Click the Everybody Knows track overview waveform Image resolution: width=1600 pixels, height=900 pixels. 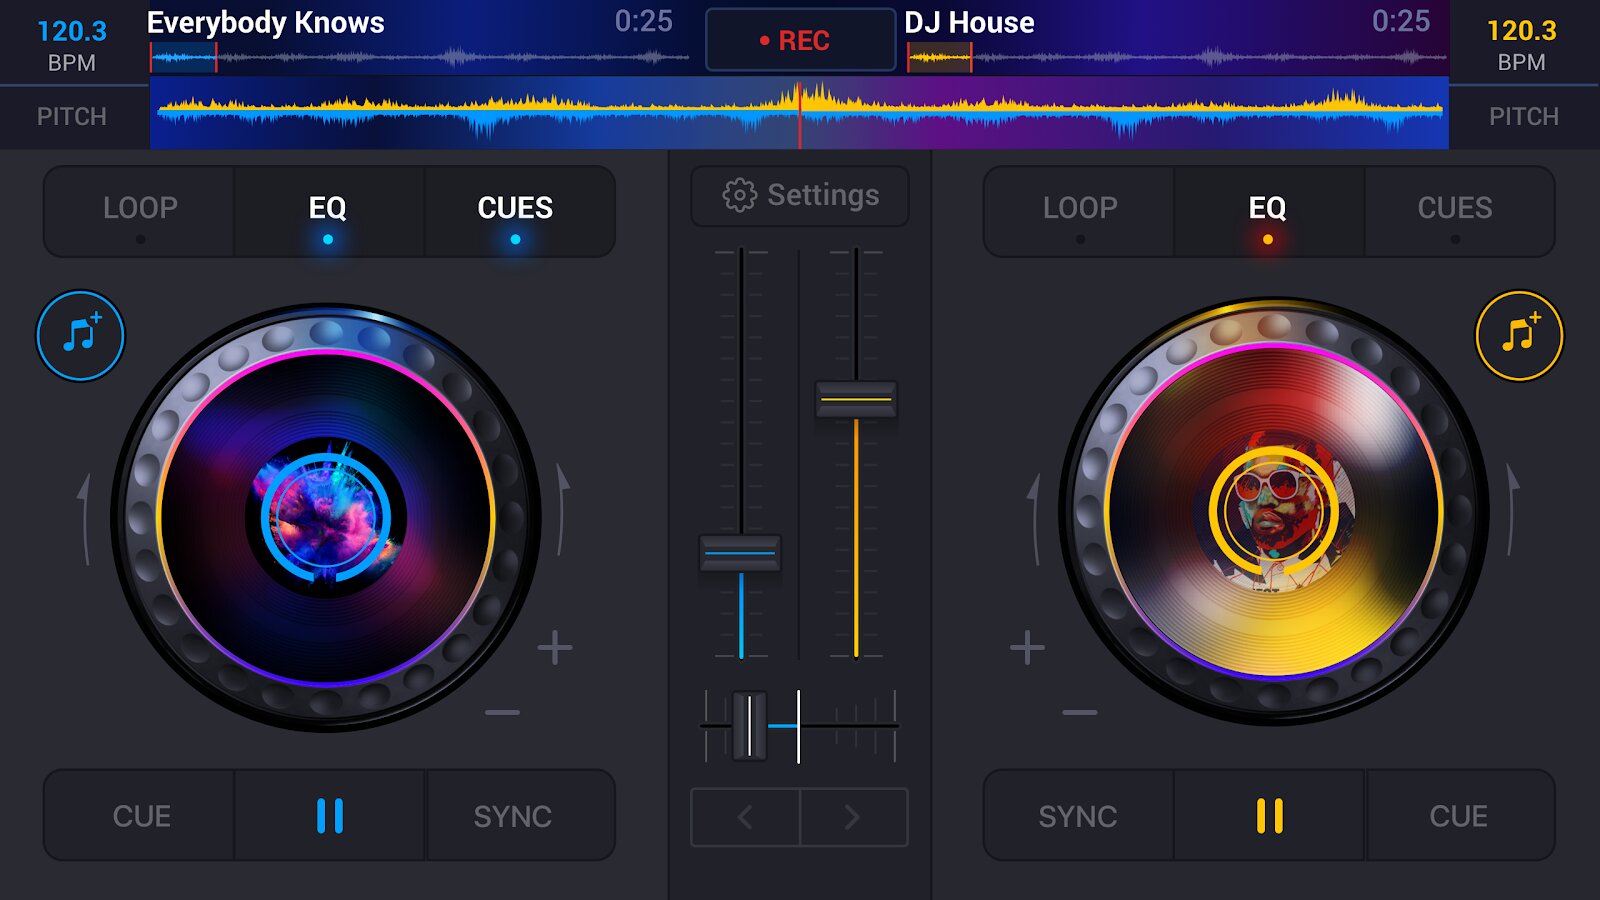(420, 58)
